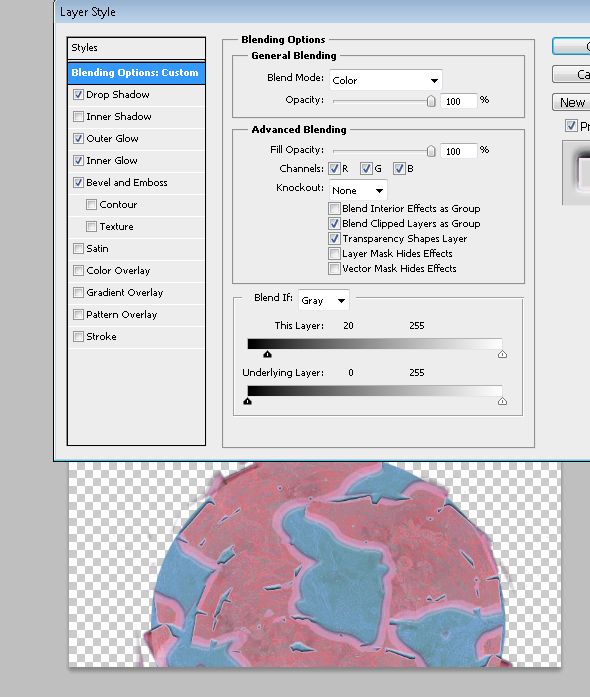Click Underlying Layer white point slider

(x=502, y=401)
